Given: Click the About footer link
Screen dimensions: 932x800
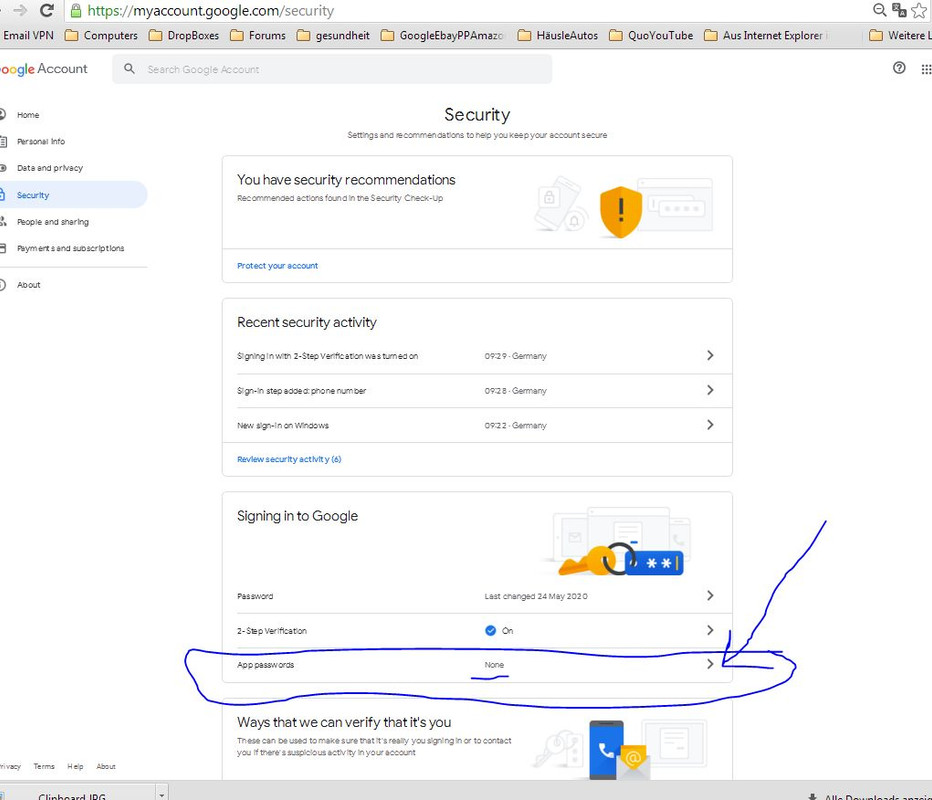Looking at the screenshot, I should [106, 766].
